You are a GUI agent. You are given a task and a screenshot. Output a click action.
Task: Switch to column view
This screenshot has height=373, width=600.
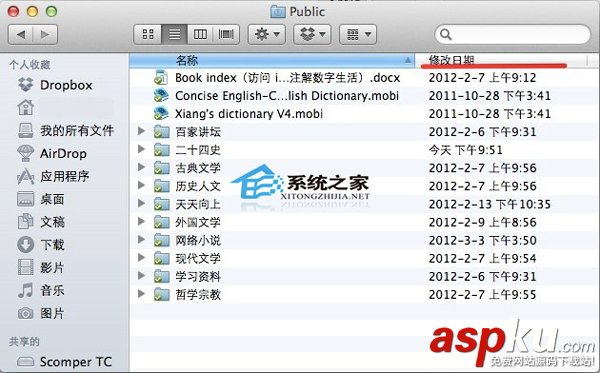point(200,34)
